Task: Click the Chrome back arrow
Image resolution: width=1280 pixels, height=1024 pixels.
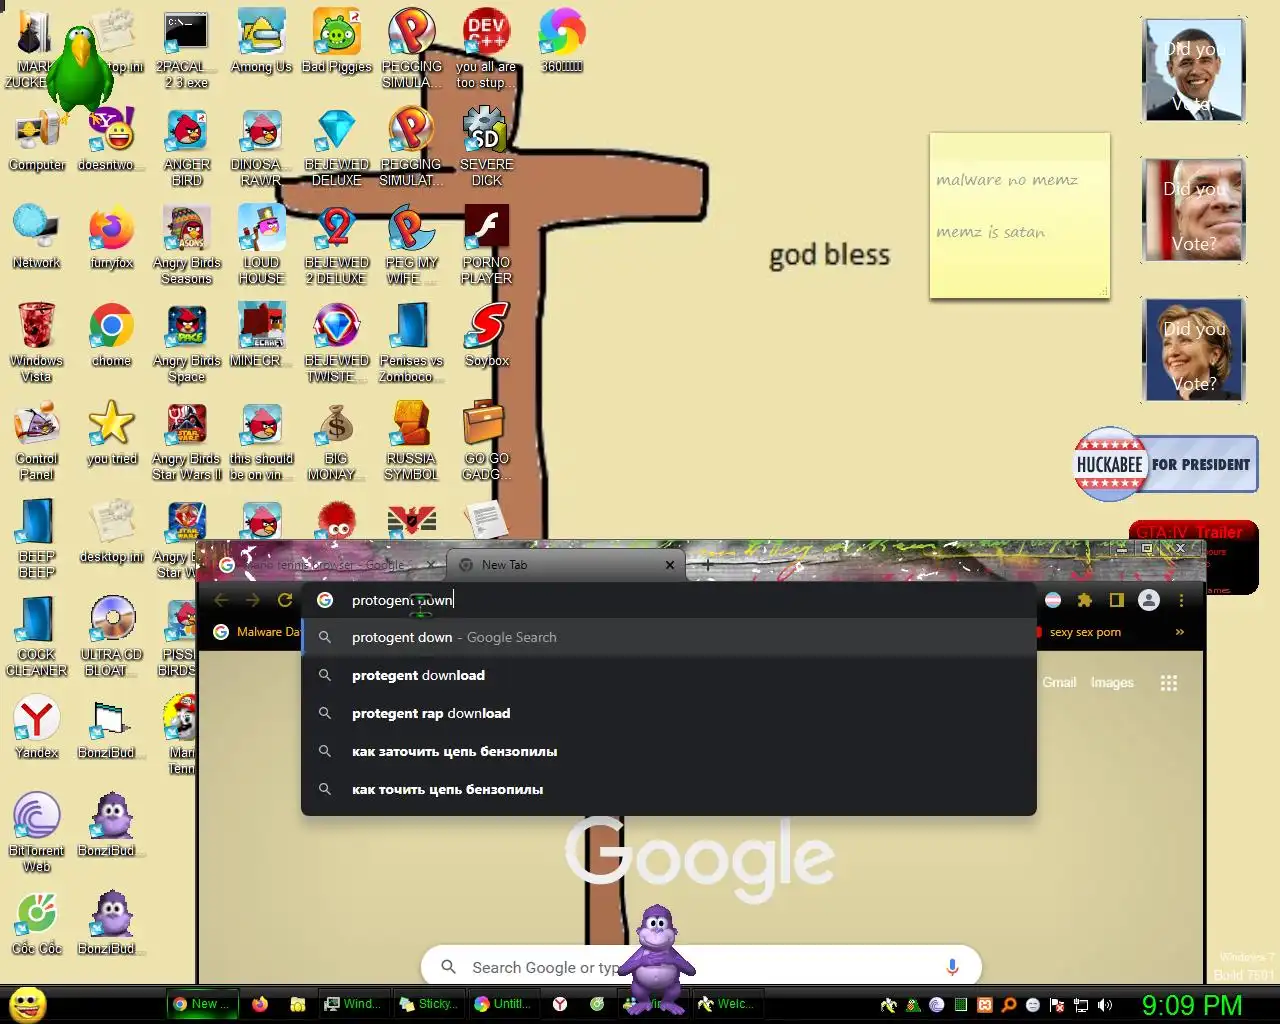Action: click(221, 600)
